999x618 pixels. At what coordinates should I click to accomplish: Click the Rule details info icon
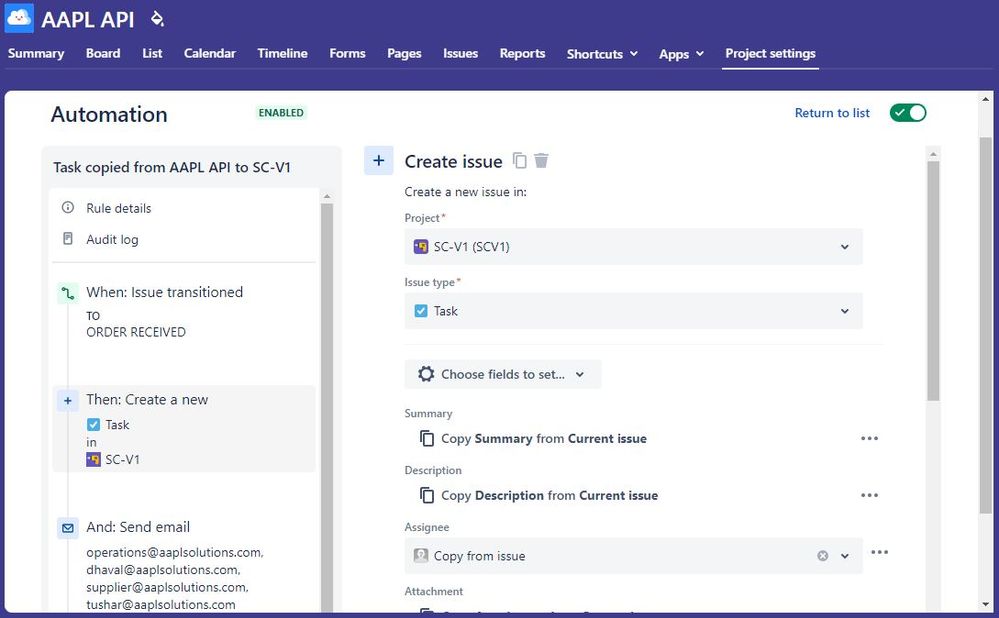(x=68, y=208)
